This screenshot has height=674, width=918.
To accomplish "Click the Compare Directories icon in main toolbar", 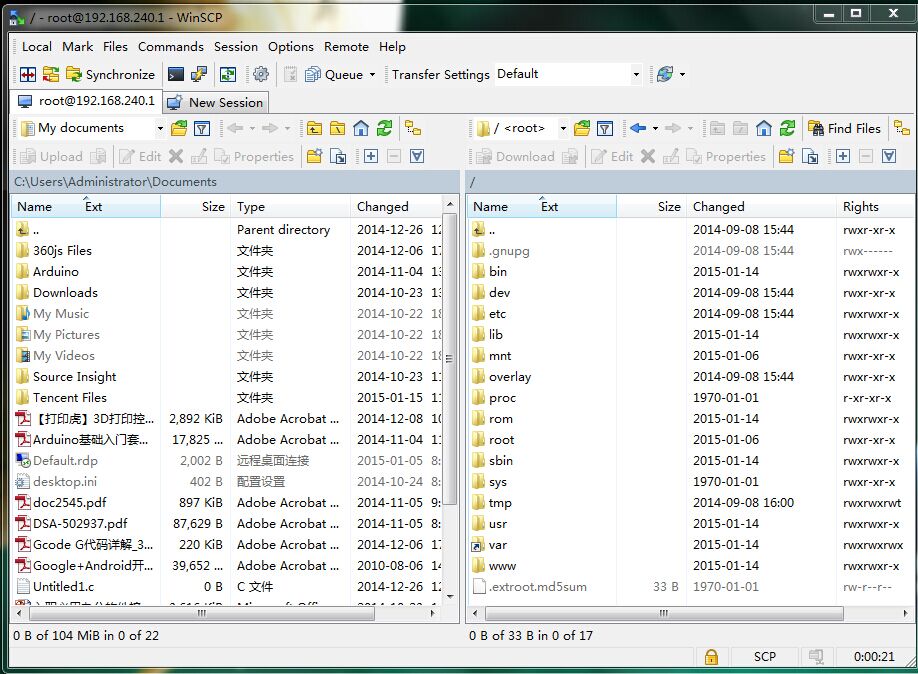I will coord(28,74).
